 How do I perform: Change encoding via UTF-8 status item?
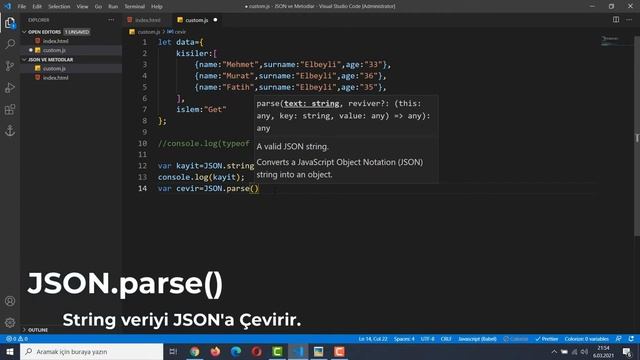tap(427, 339)
